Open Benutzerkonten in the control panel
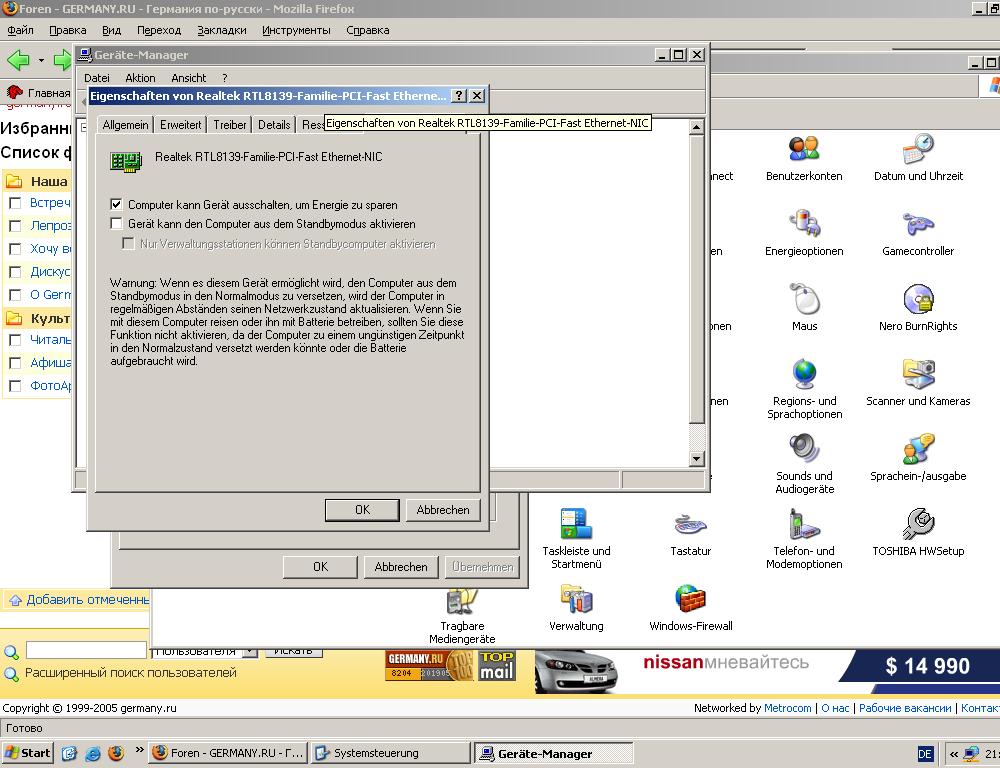 click(804, 158)
